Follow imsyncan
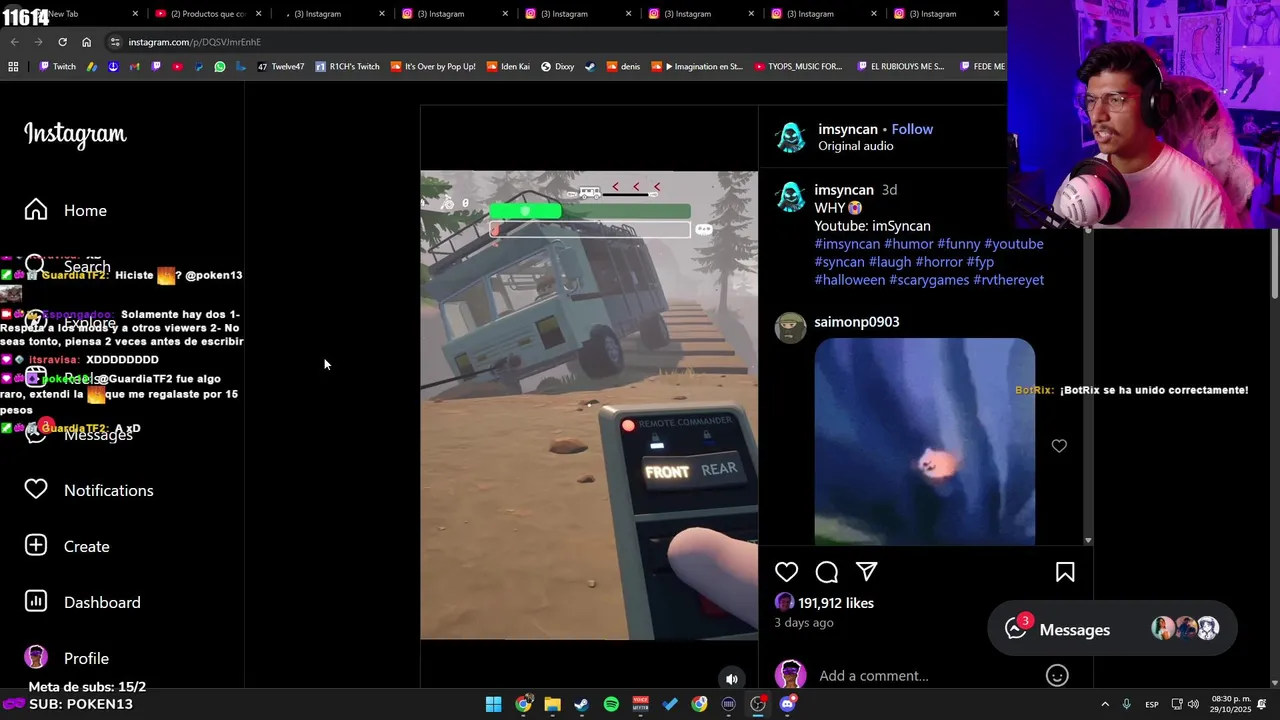Image resolution: width=1280 pixels, height=720 pixels. coord(912,129)
